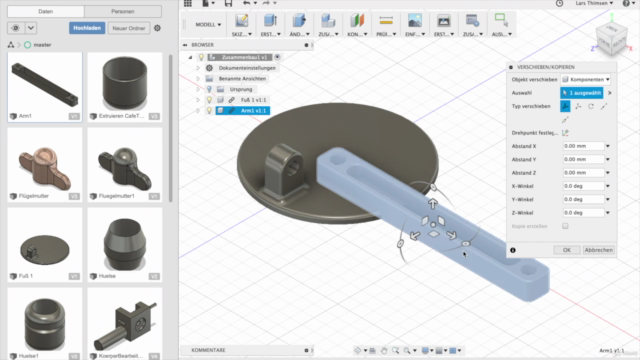The image size is (640, 360).
Task: Click the Neuer Ordner button
Action: coord(129,28)
